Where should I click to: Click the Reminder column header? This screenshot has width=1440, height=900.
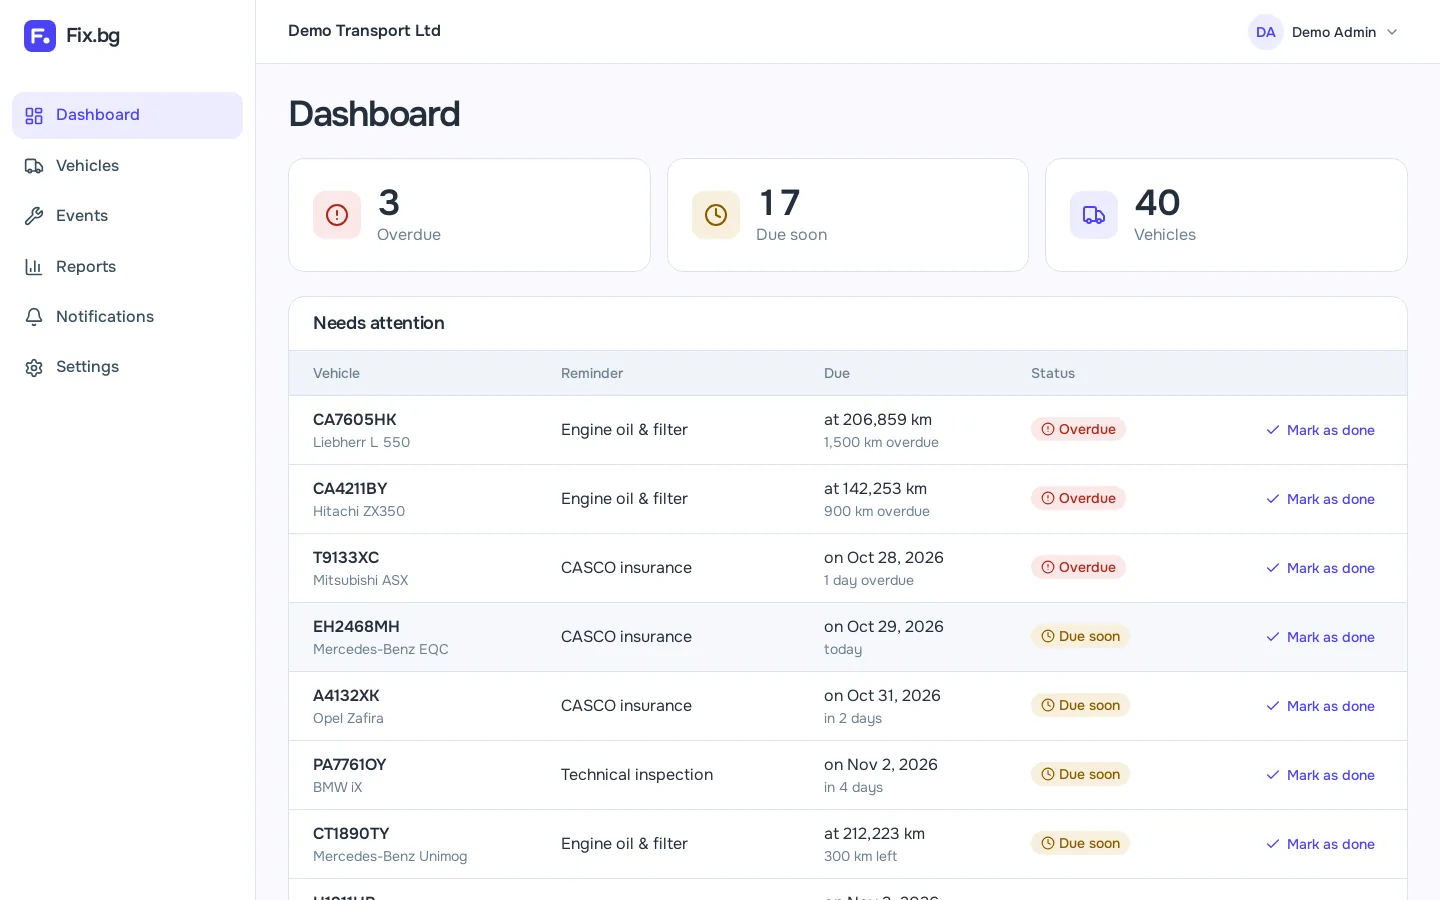click(x=592, y=373)
